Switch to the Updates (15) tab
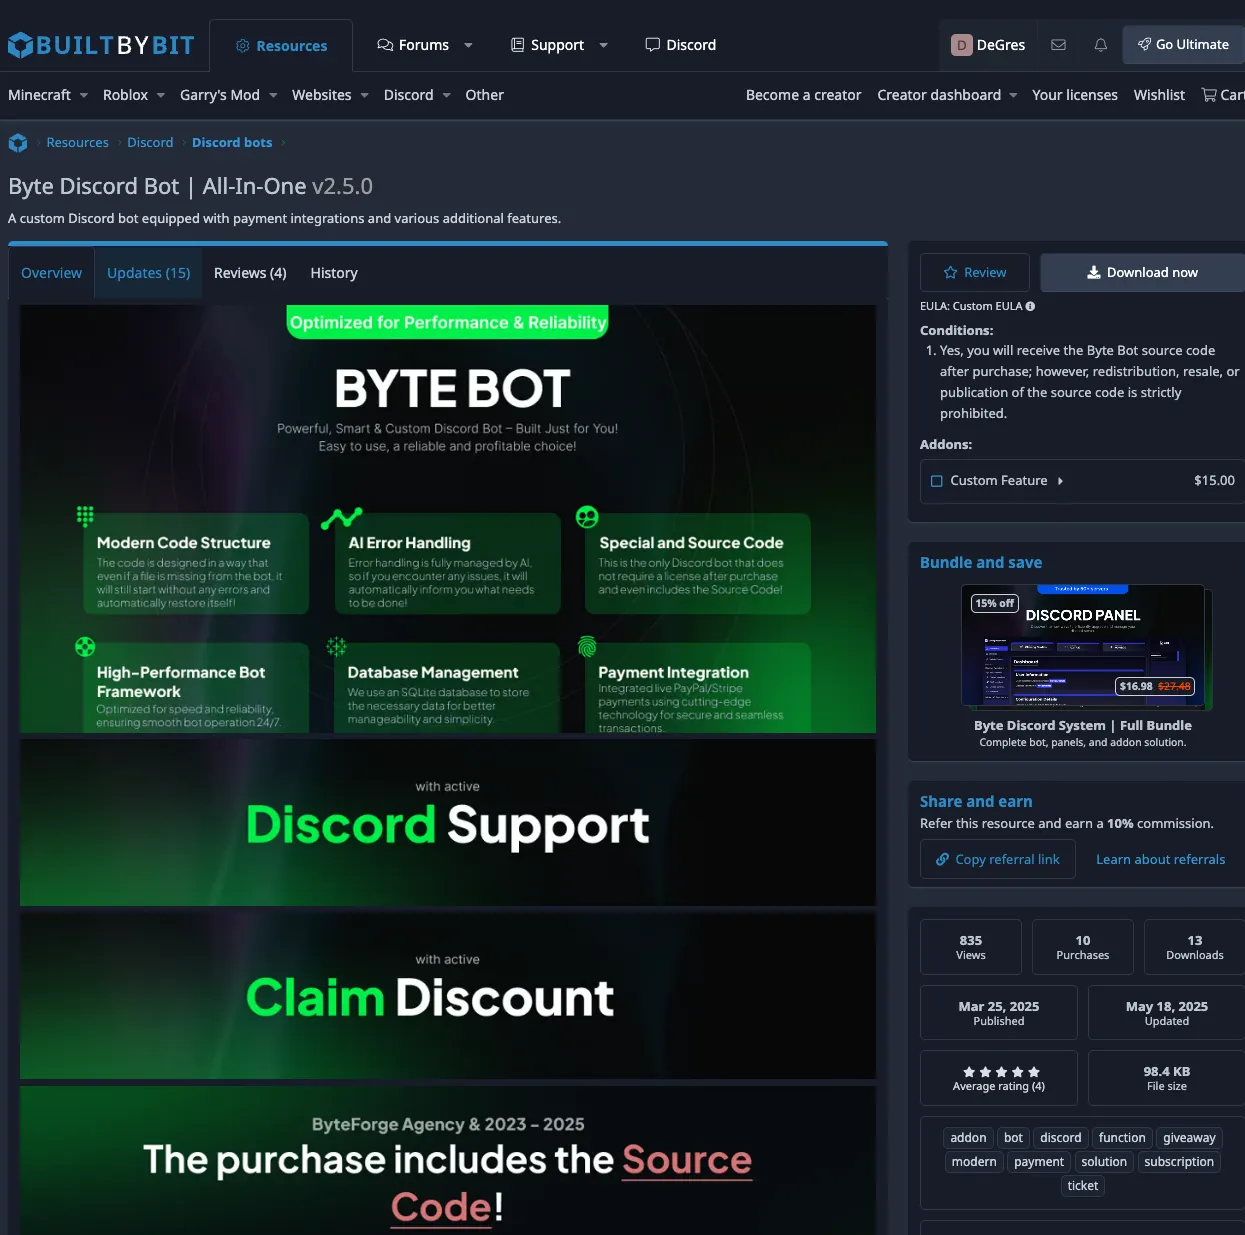Image resolution: width=1245 pixels, height=1235 pixels. [148, 273]
